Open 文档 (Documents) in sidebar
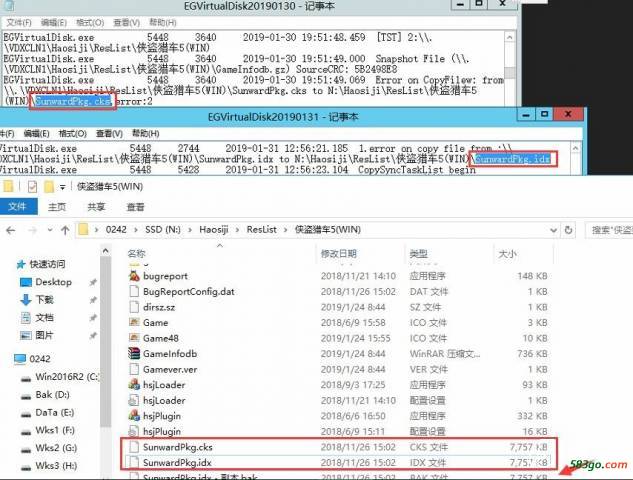The width and height of the screenshot is (633, 480). point(44,317)
